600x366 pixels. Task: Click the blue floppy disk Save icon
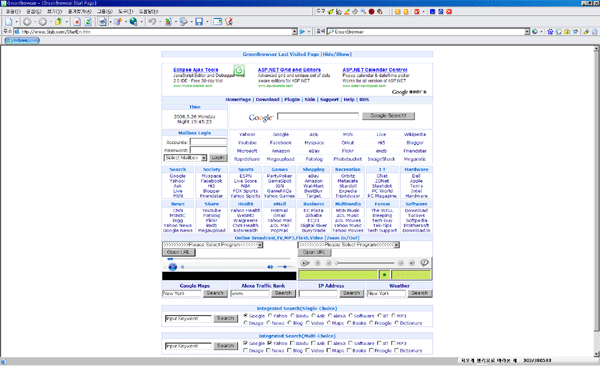click(199, 22)
